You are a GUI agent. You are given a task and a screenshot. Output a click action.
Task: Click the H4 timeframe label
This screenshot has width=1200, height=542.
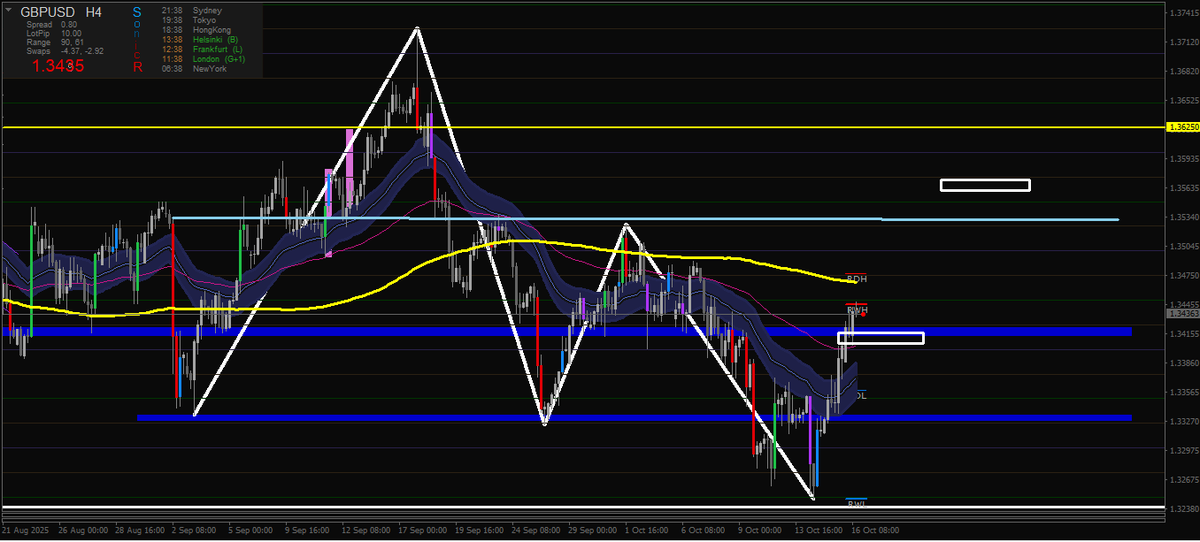pyautogui.click(x=93, y=12)
